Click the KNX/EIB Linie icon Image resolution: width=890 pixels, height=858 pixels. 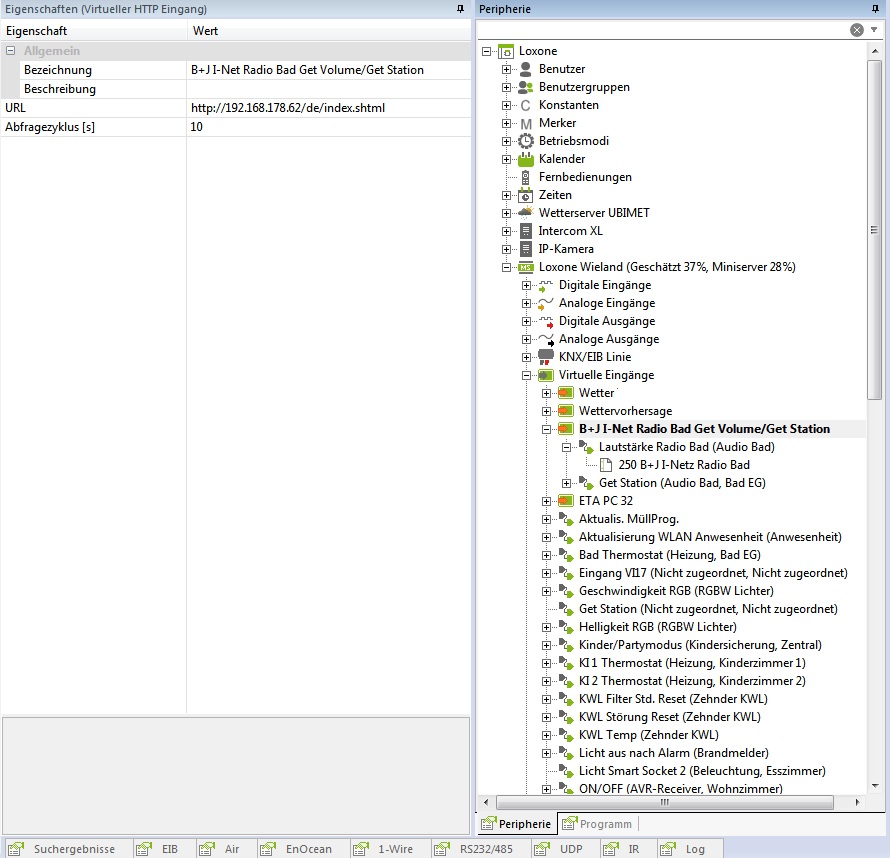pyautogui.click(x=546, y=357)
